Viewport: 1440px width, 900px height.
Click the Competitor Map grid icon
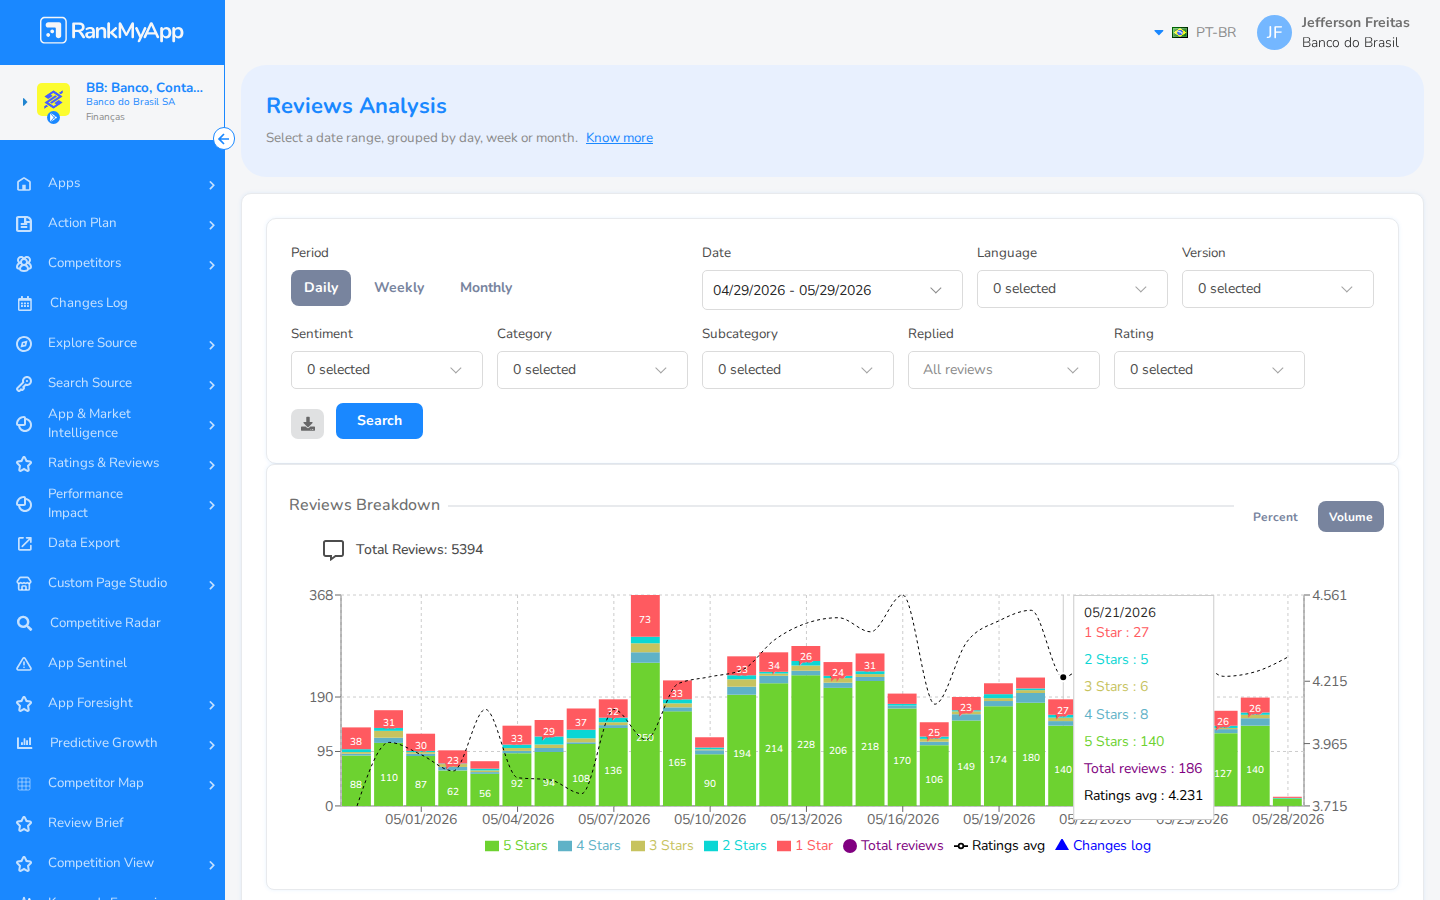(24, 784)
